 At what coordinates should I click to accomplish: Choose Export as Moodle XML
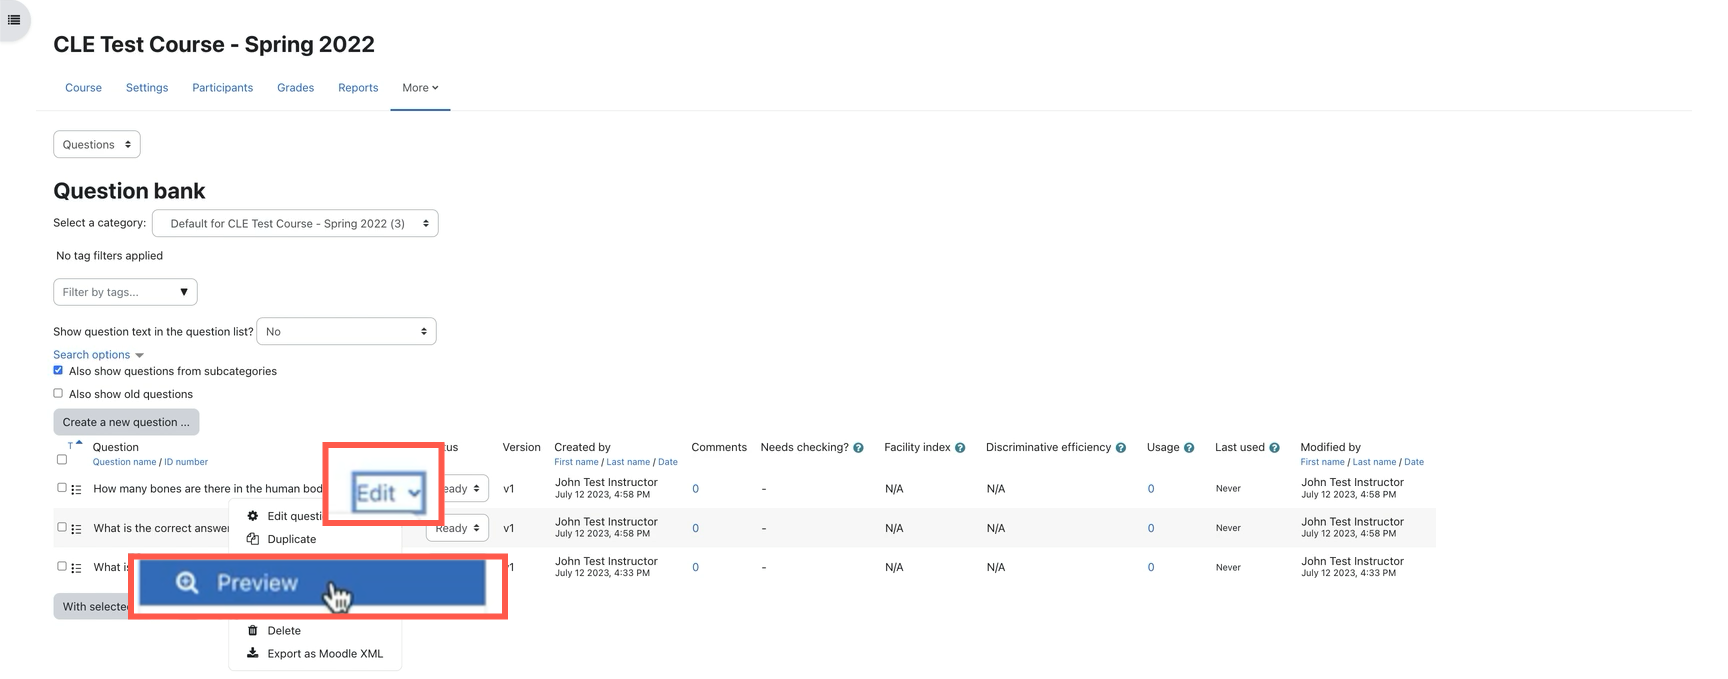point(325,654)
